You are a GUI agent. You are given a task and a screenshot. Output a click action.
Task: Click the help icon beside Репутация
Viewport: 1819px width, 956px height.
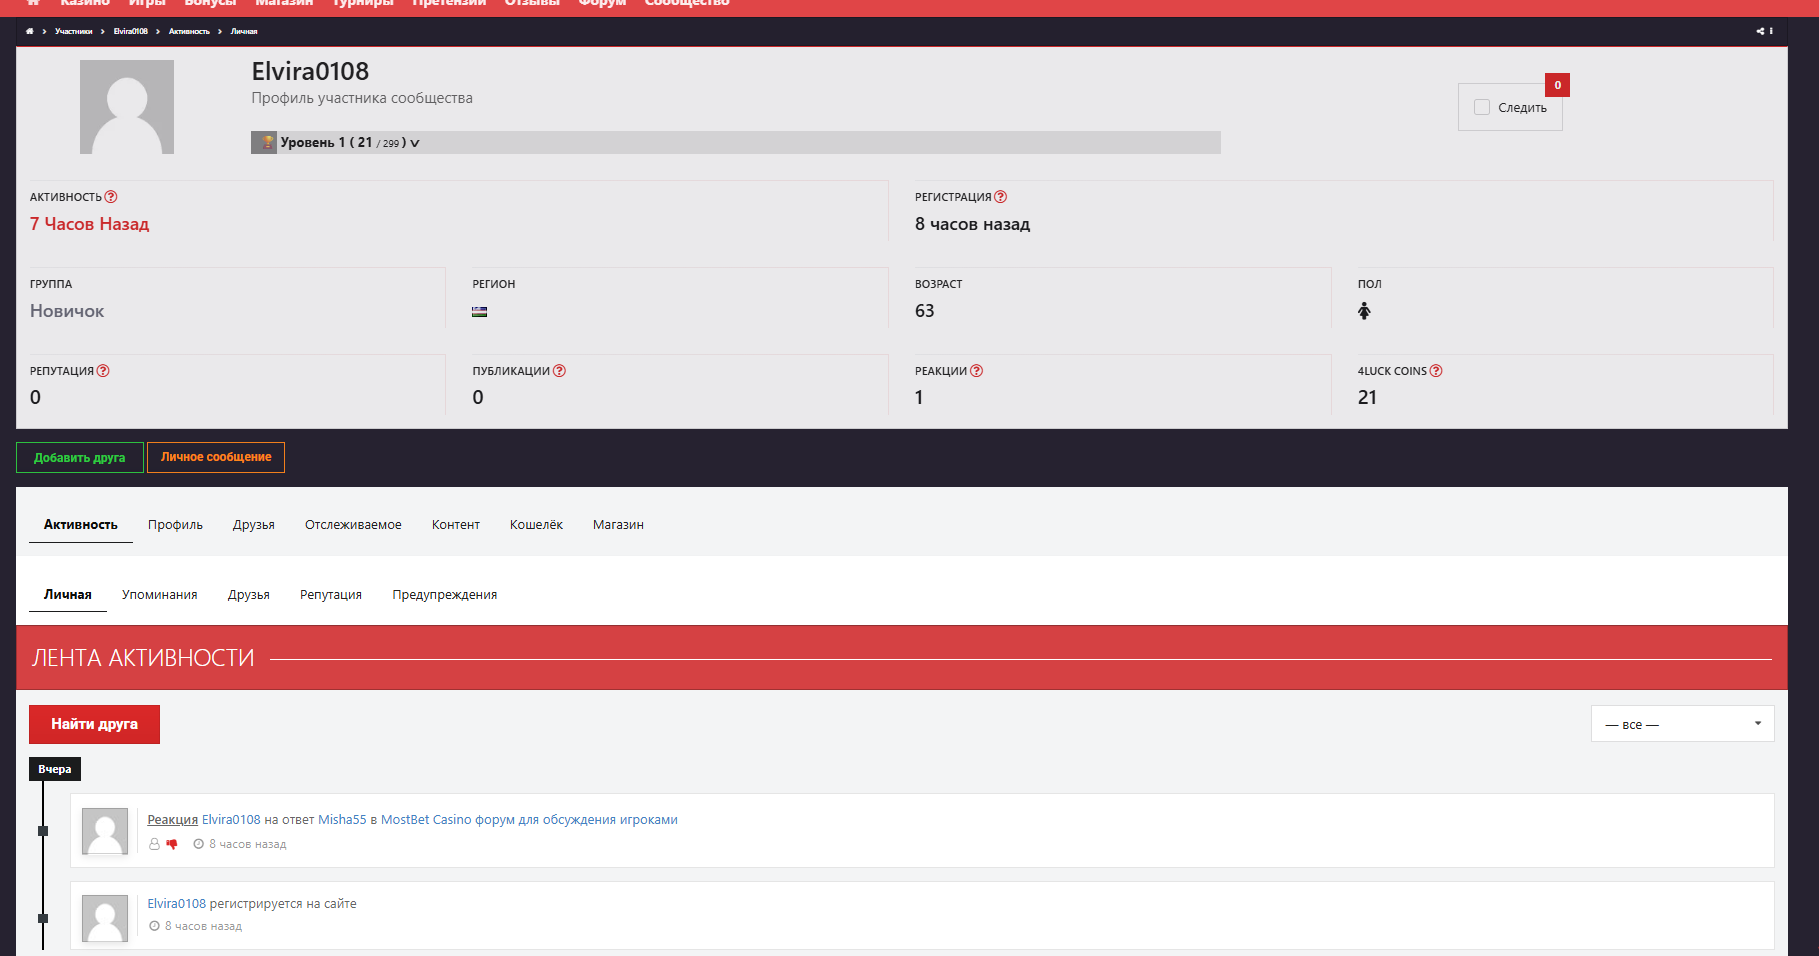103,371
